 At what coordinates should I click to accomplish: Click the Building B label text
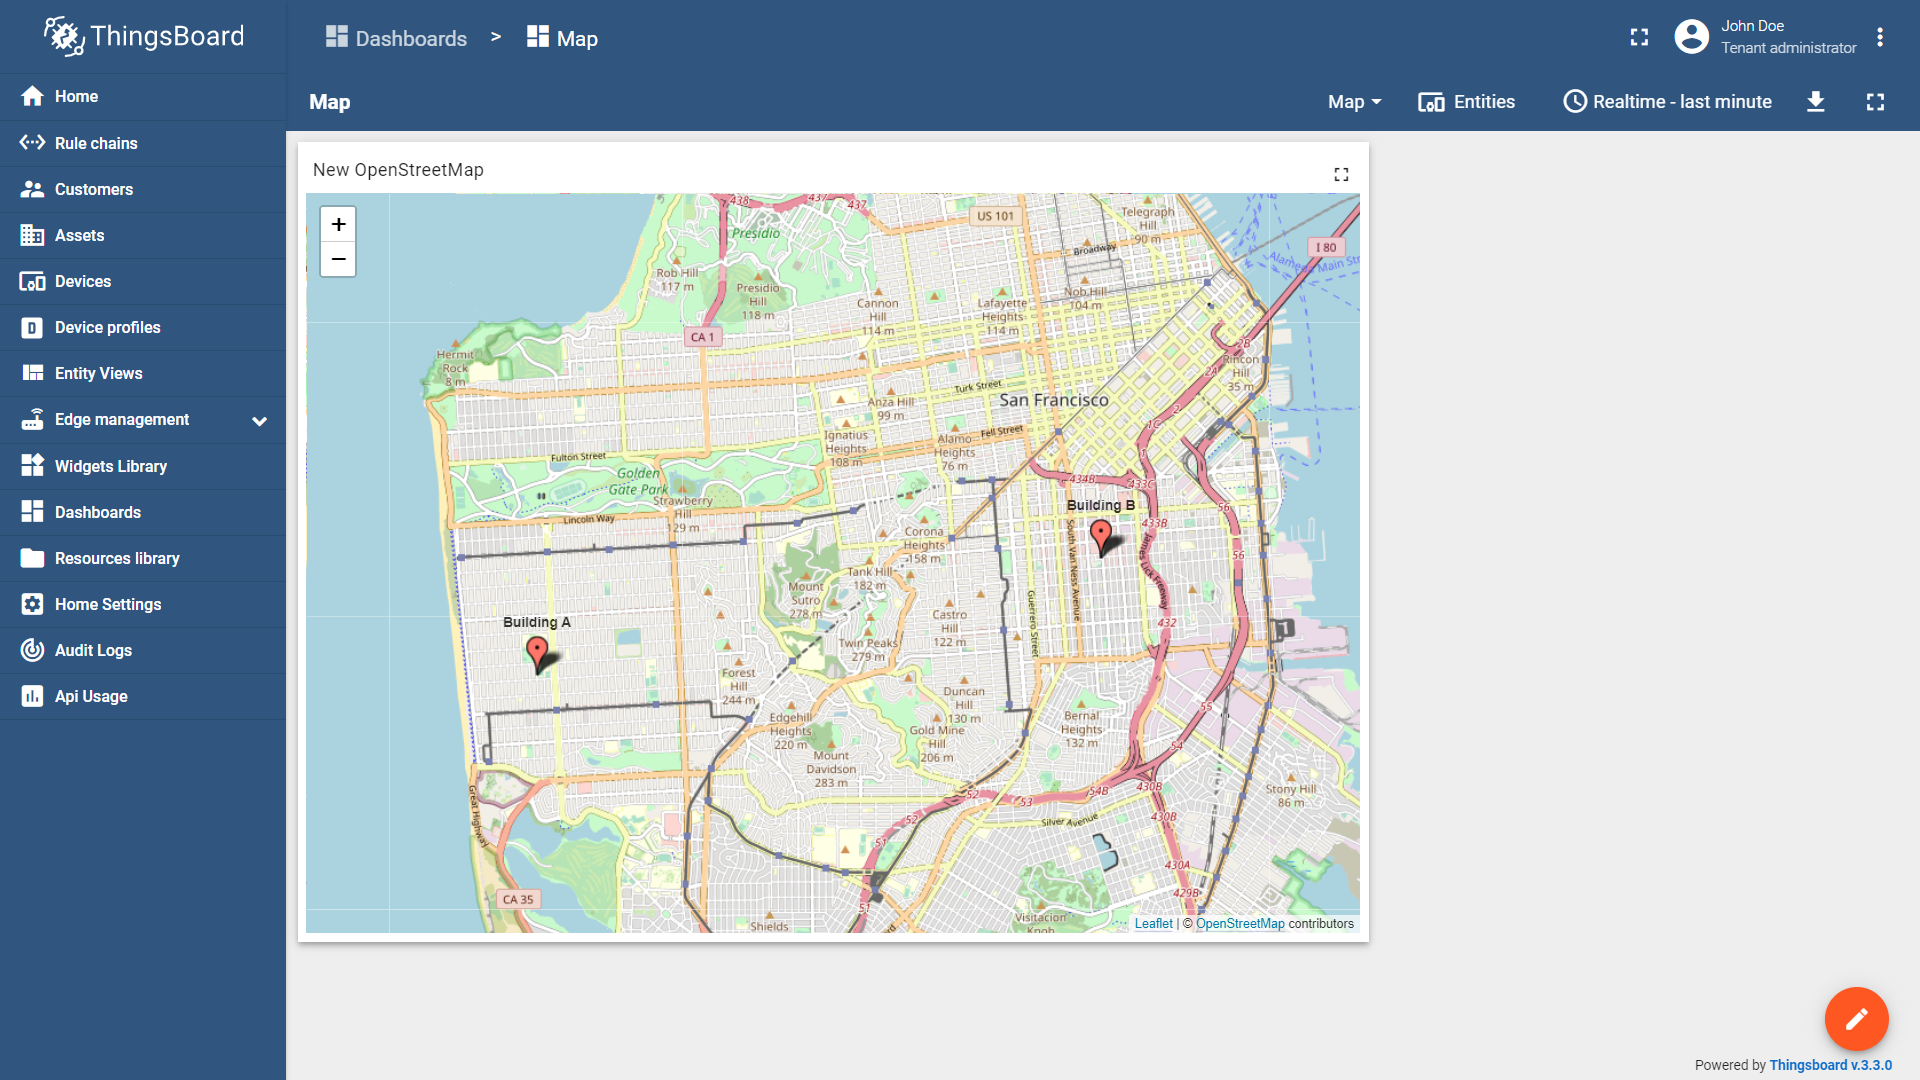[x=1101, y=505]
